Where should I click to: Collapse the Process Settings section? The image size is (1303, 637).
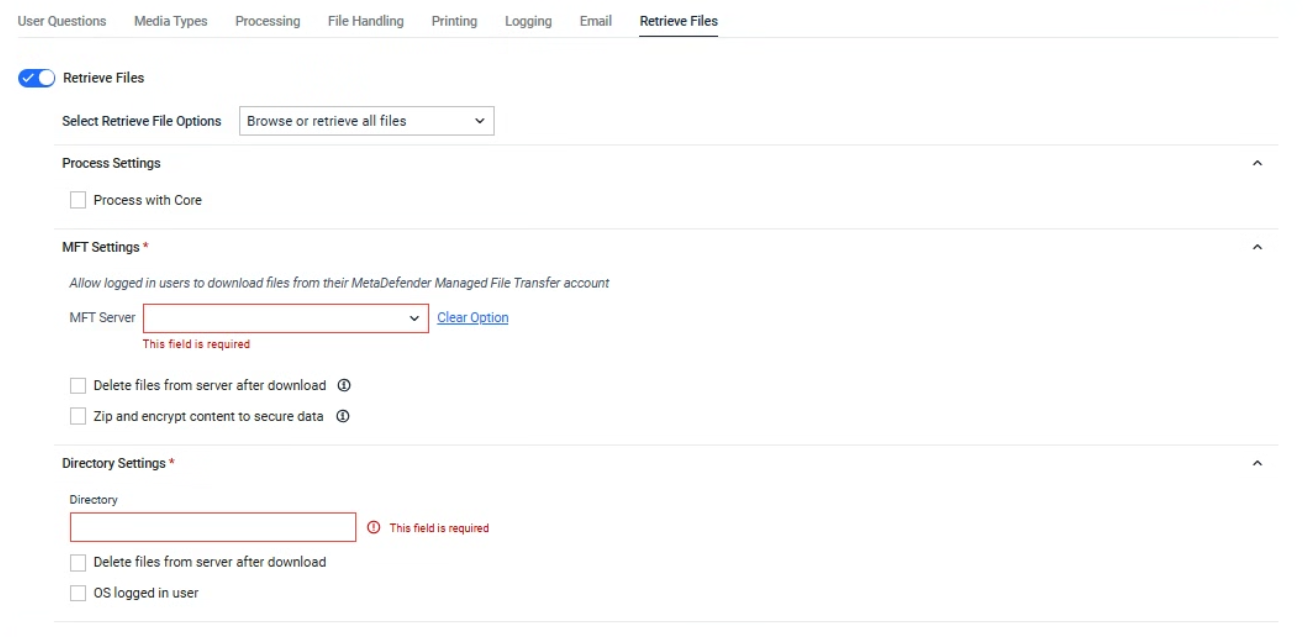coord(1257,164)
